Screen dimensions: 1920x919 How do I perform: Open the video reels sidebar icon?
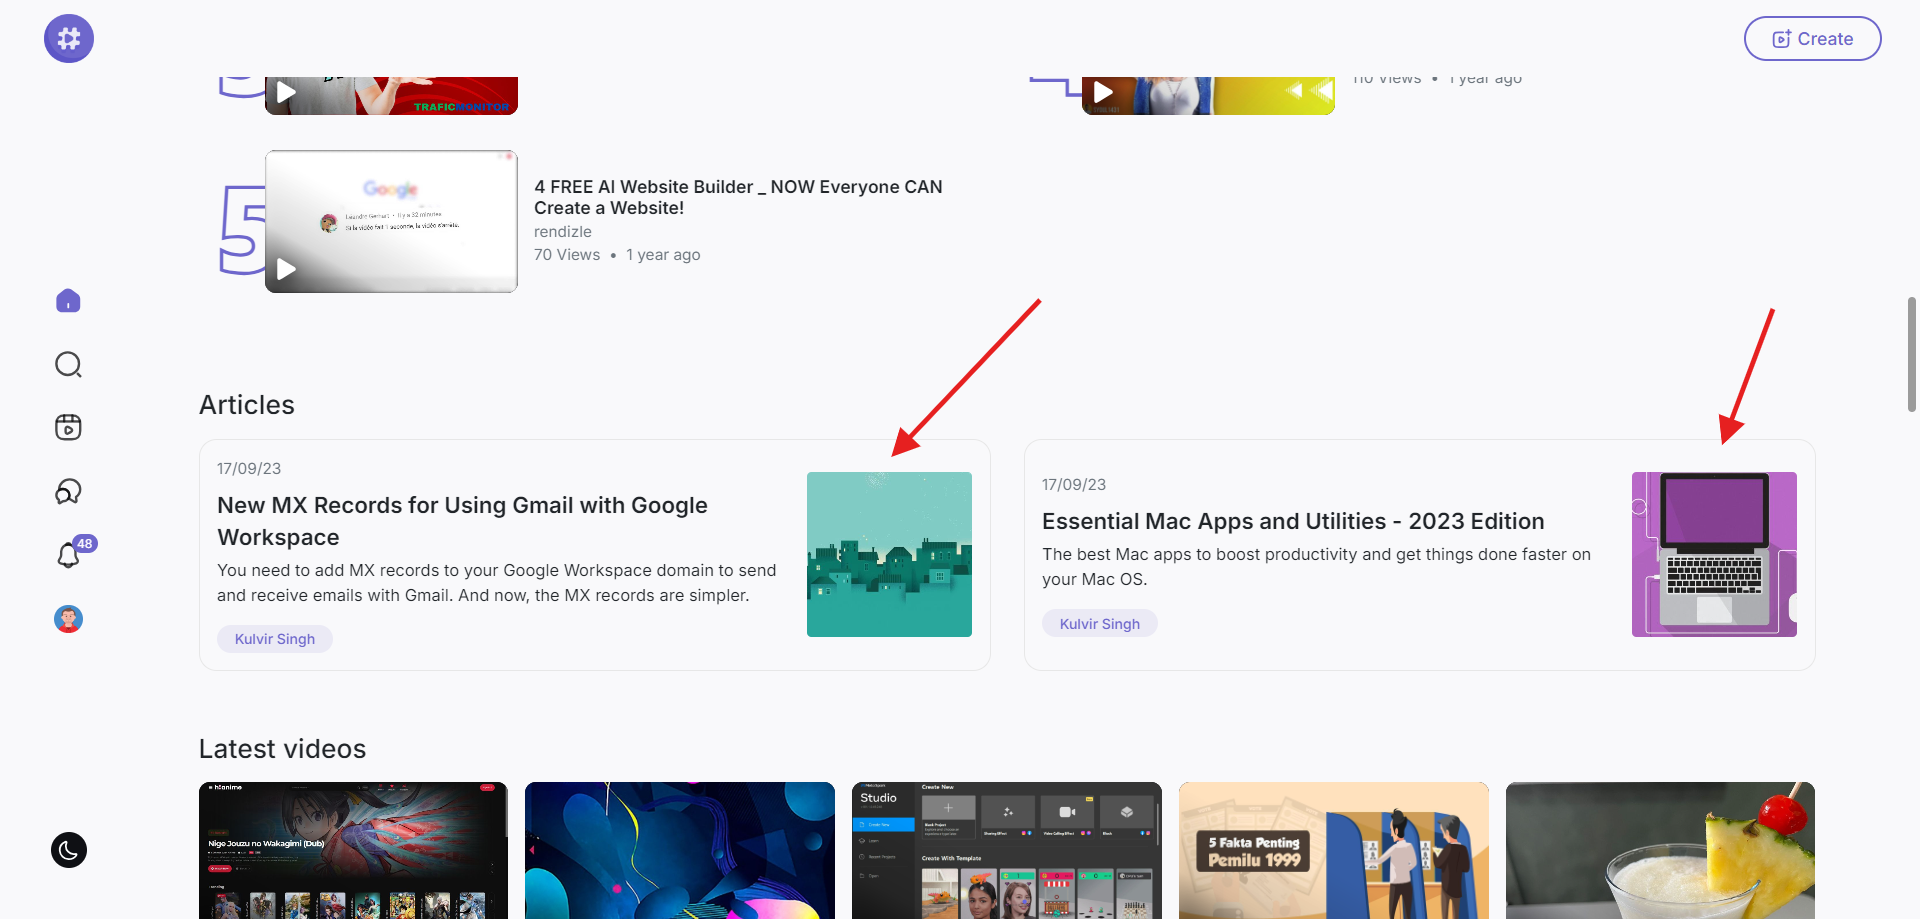point(68,428)
